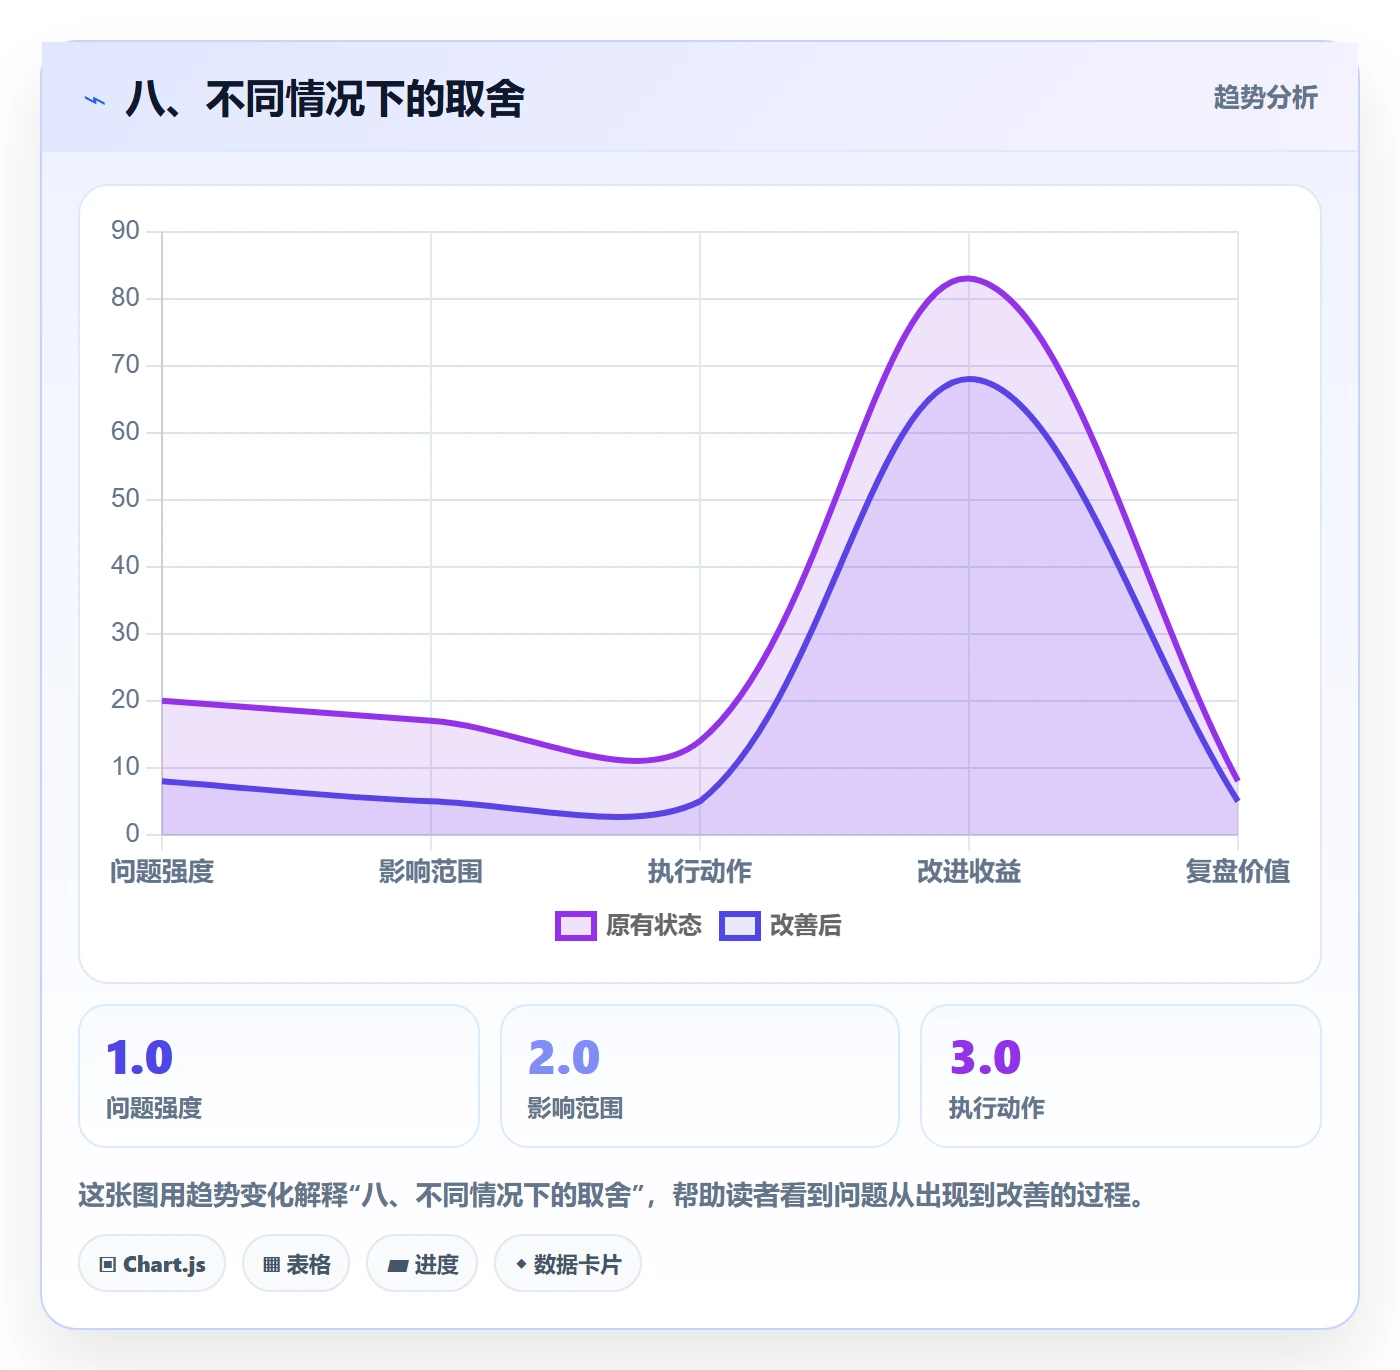Image resolution: width=1400 pixels, height=1370 pixels.
Task: Click the 0 y-axis tick label
Action: (x=132, y=834)
